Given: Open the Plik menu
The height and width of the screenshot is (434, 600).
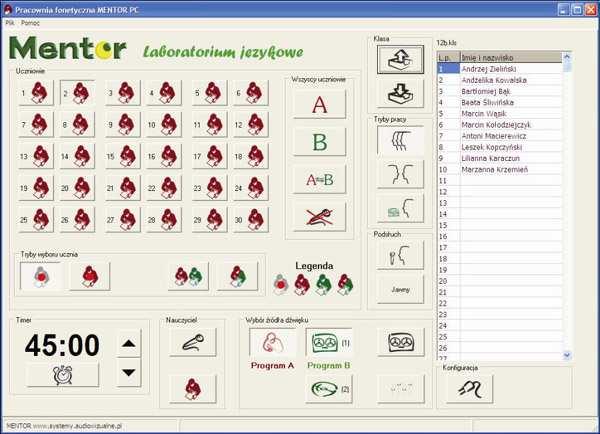Looking at the screenshot, I should click(10, 23).
